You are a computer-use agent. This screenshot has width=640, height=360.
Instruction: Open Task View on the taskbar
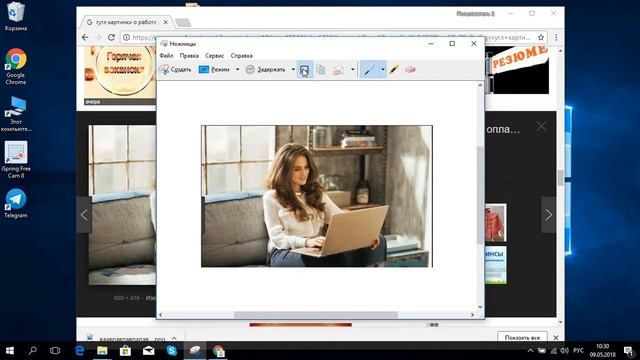(x=55, y=351)
